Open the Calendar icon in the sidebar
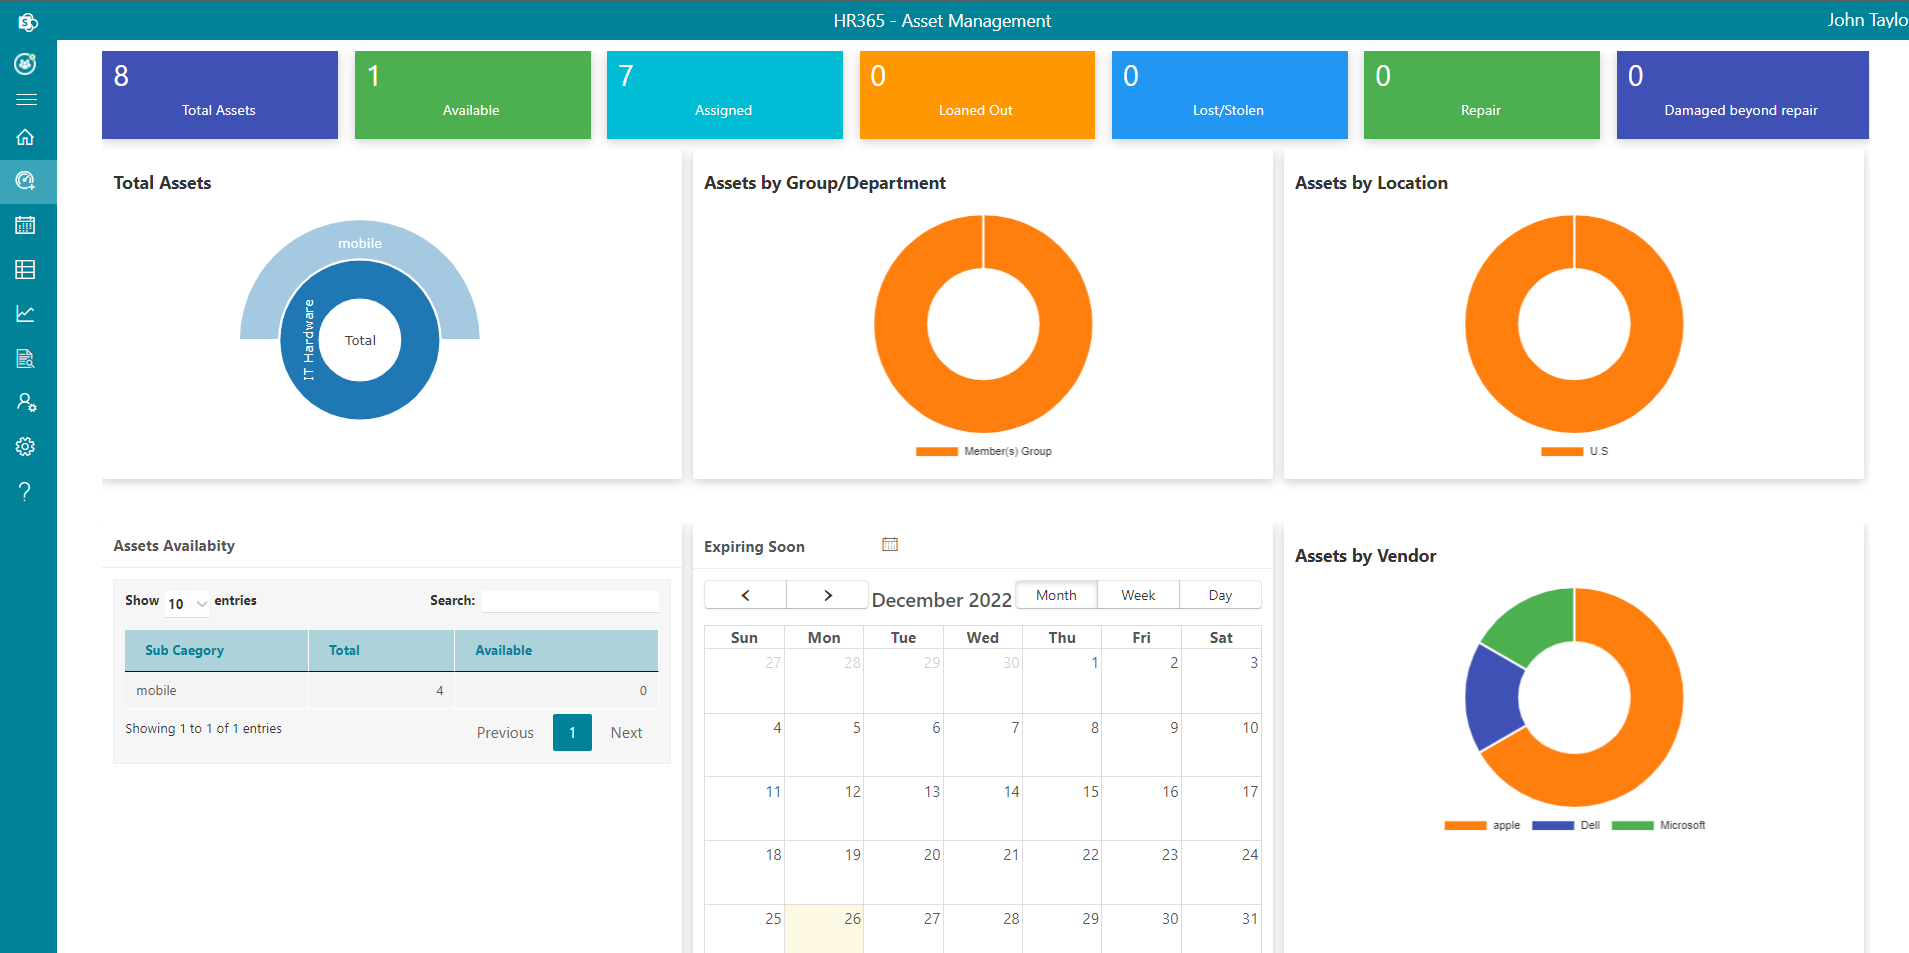This screenshot has width=1909, height=953. [x=26, y=225]
